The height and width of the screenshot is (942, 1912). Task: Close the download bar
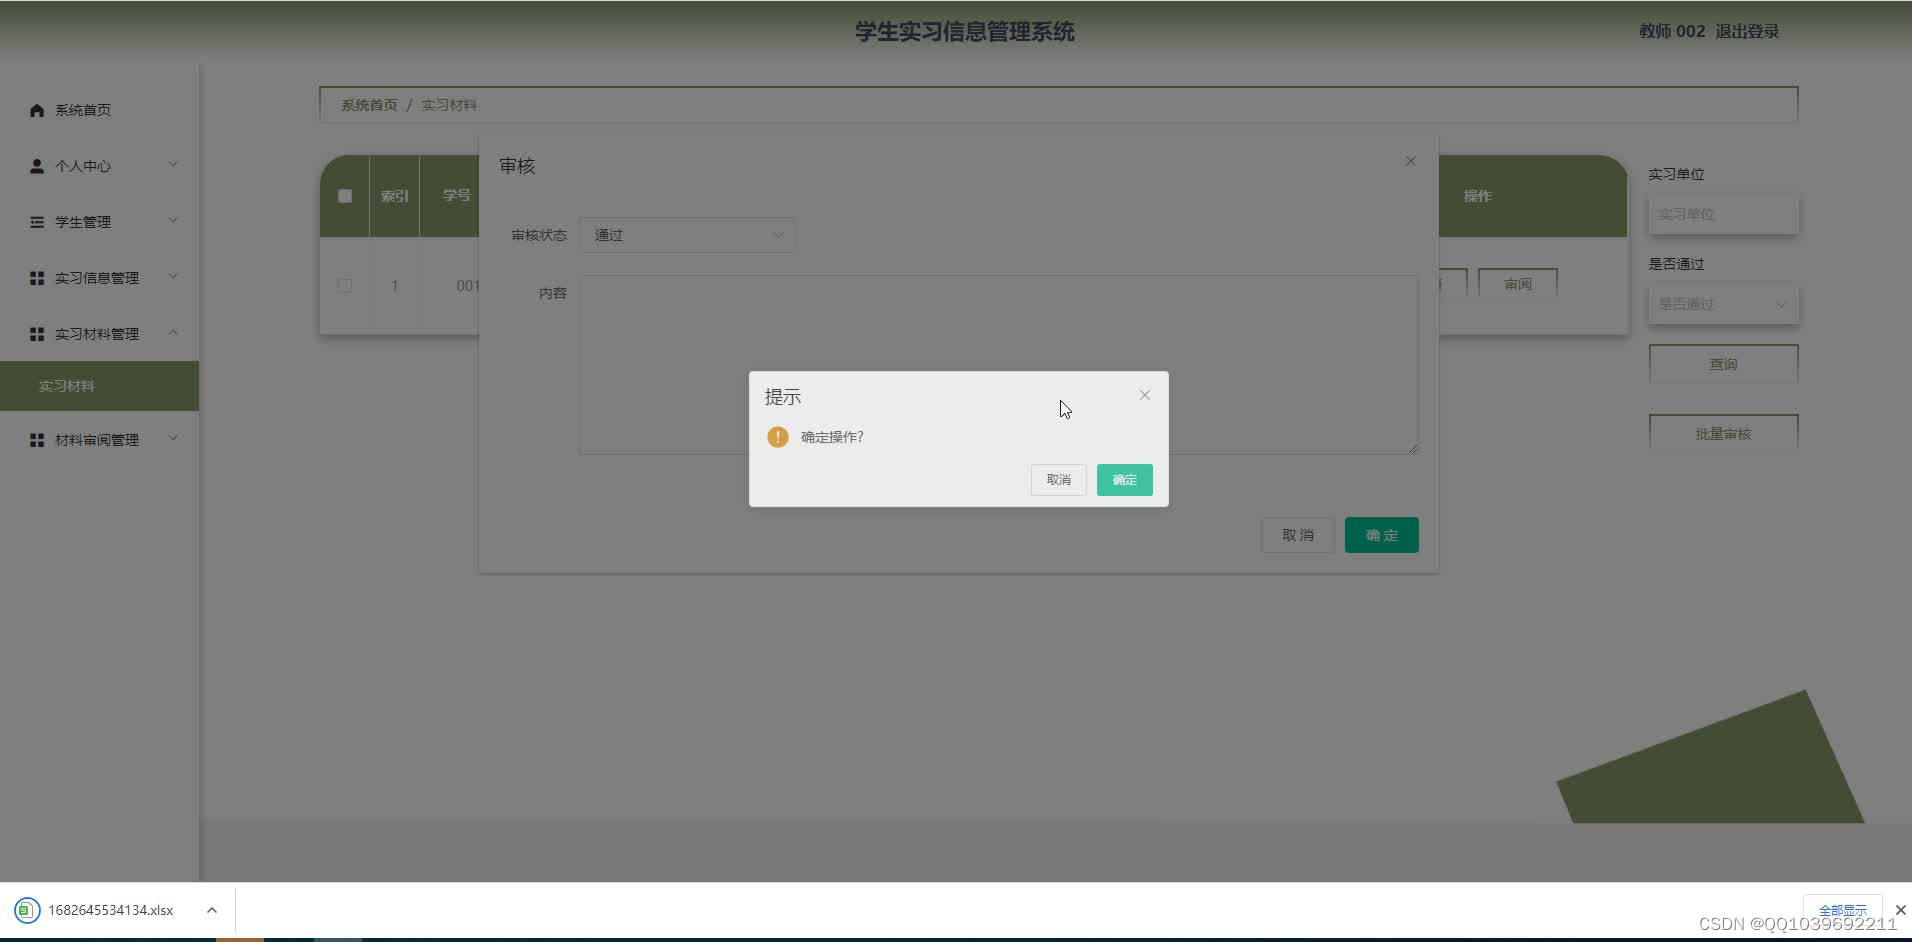click(1900, 910)
